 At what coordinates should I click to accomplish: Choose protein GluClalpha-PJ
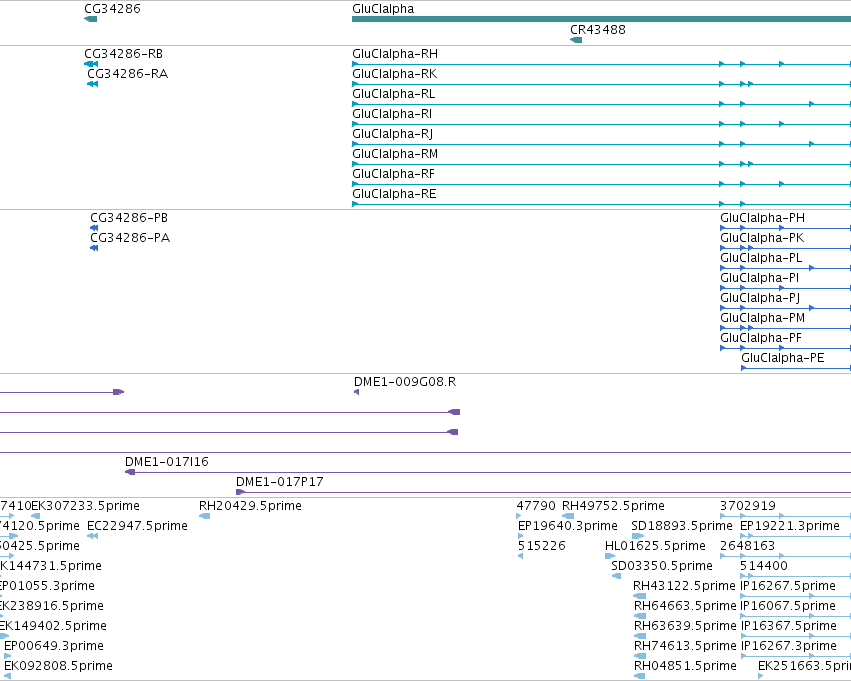coord(760,298)
